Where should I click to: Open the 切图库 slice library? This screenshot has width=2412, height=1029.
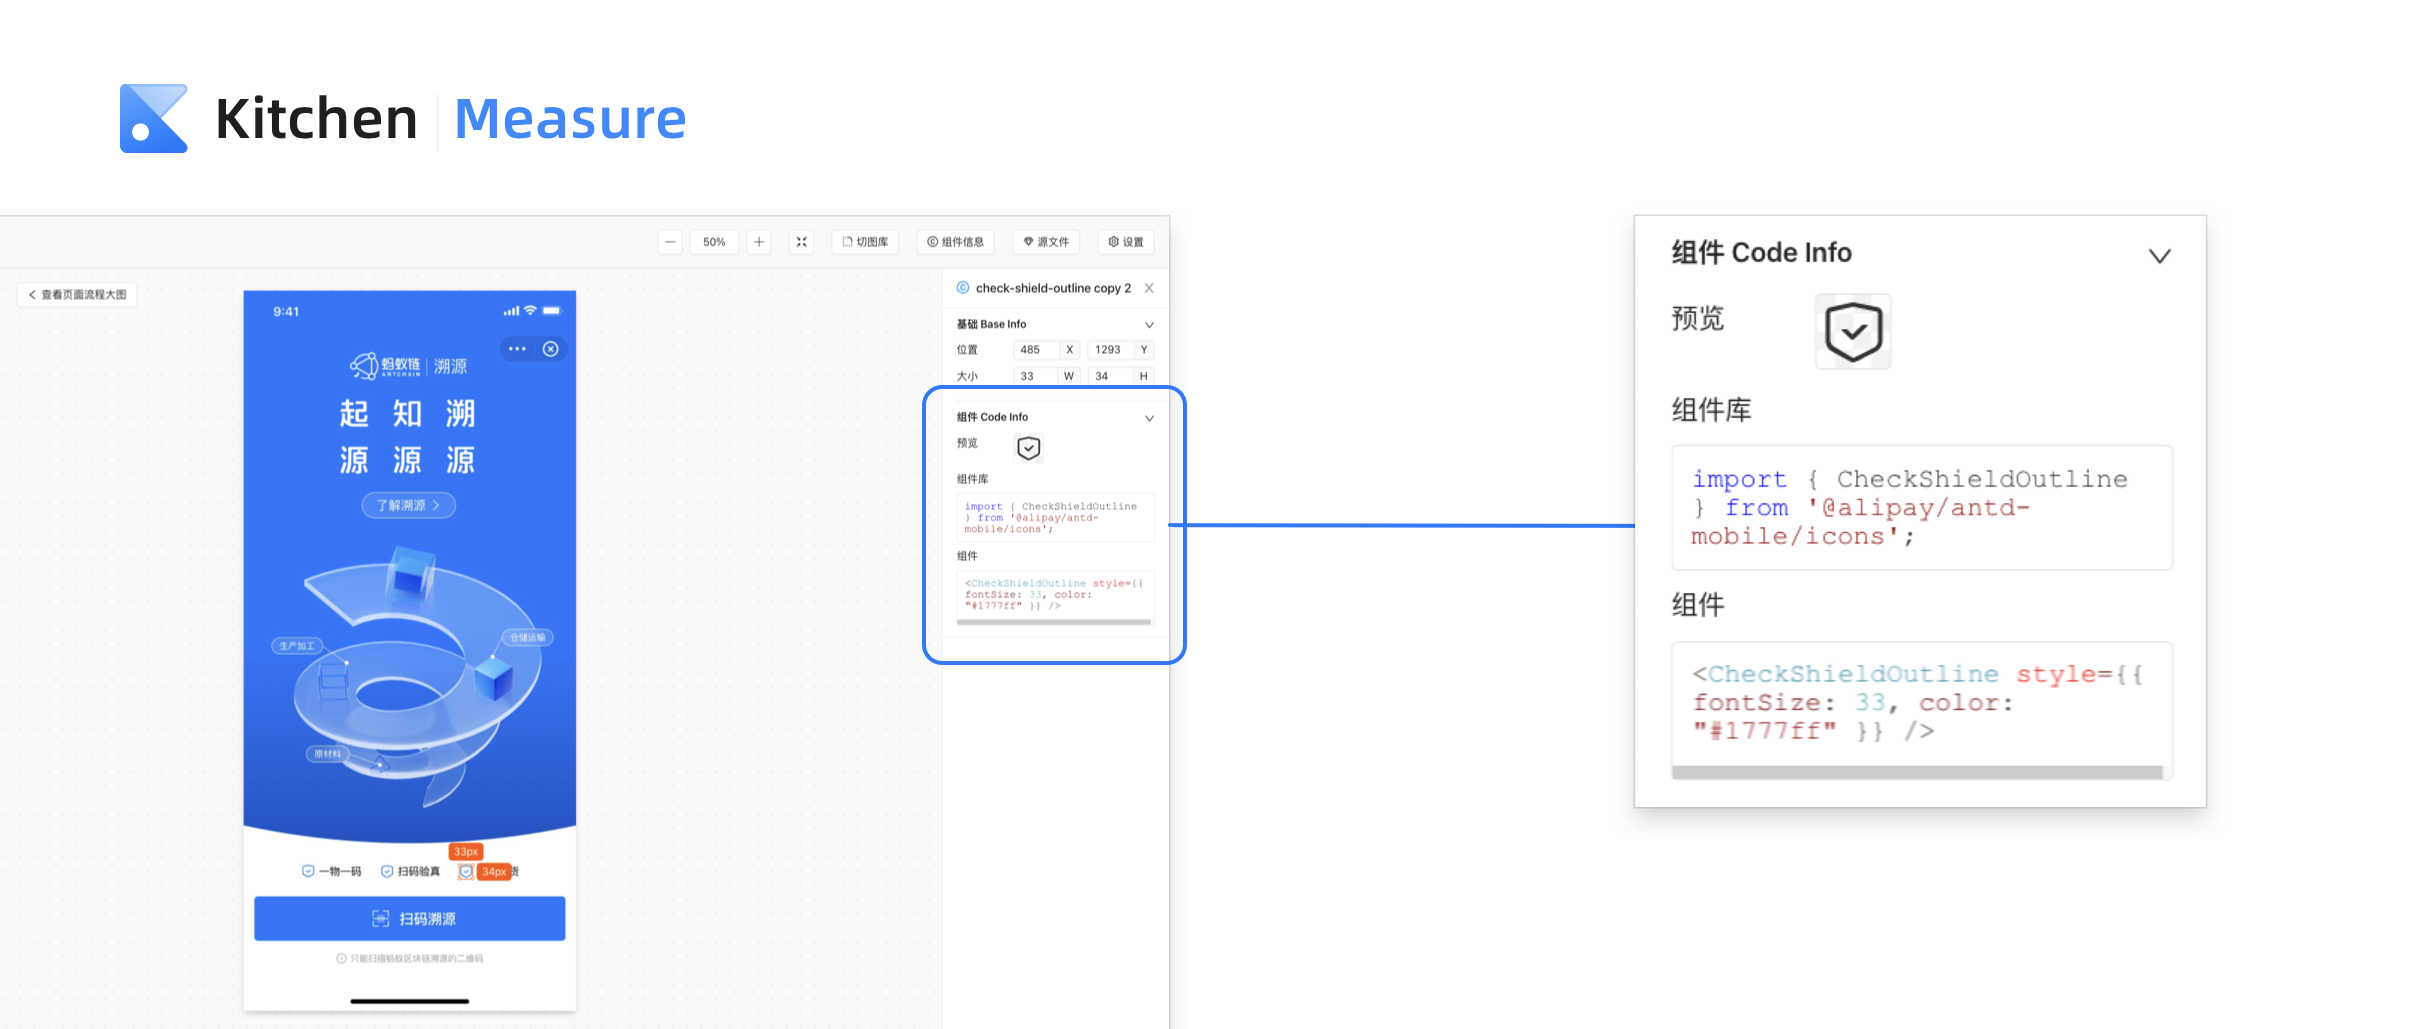tap(865, 242)
